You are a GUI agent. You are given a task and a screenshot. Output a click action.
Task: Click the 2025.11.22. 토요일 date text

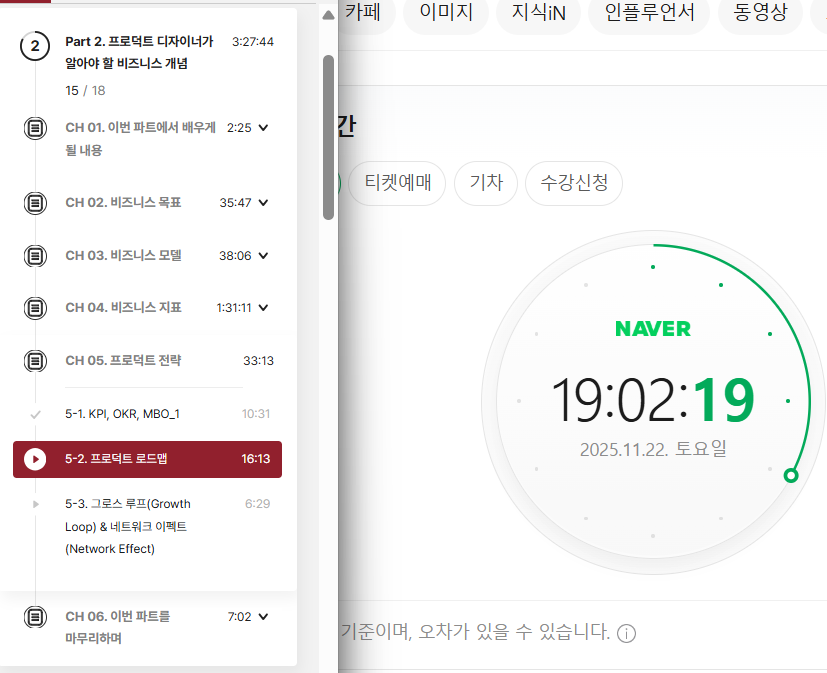pyautogui.click(x=653, y=449)
